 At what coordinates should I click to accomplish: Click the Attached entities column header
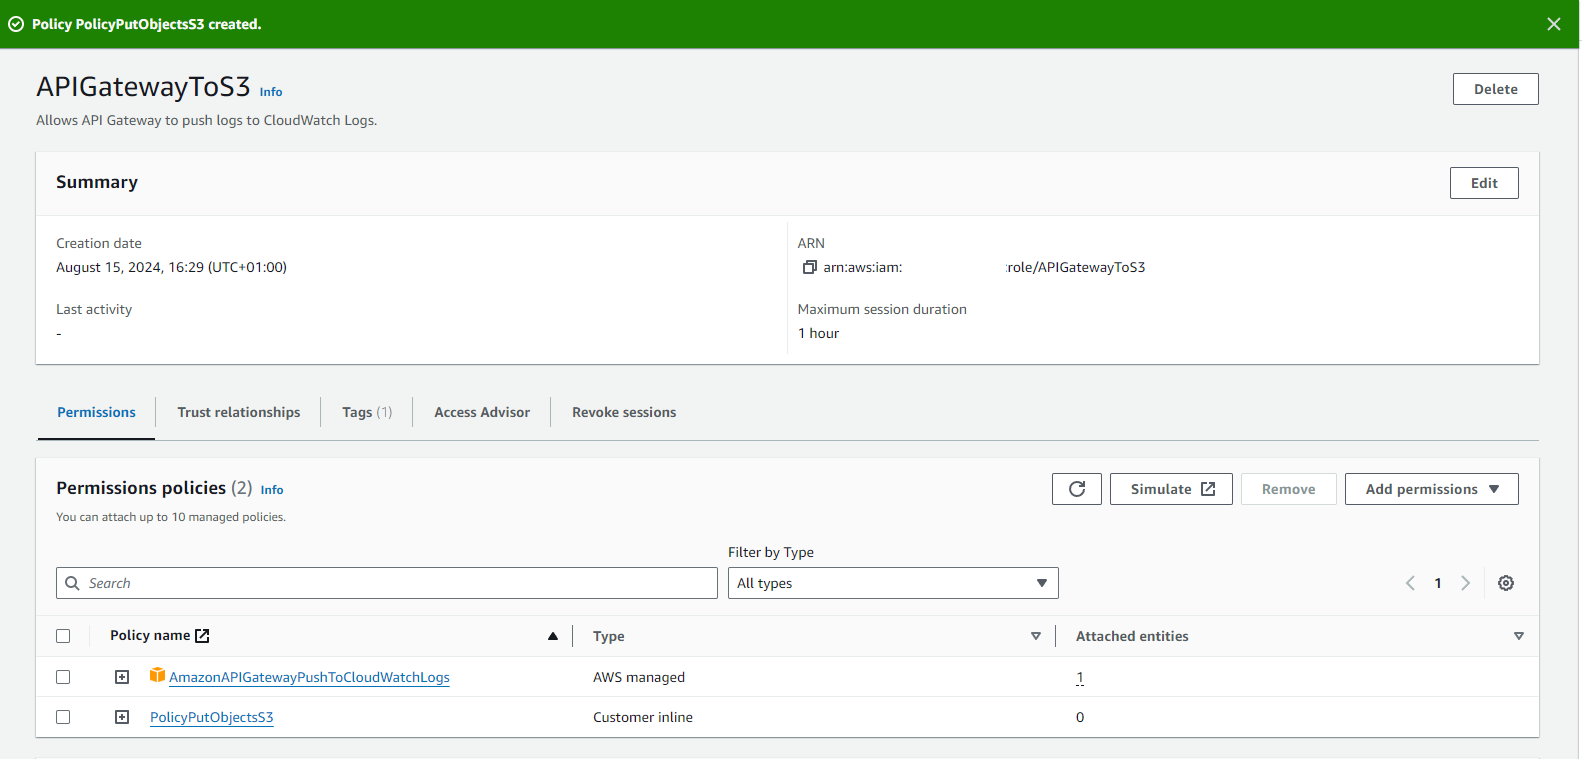coord(1132,636)
